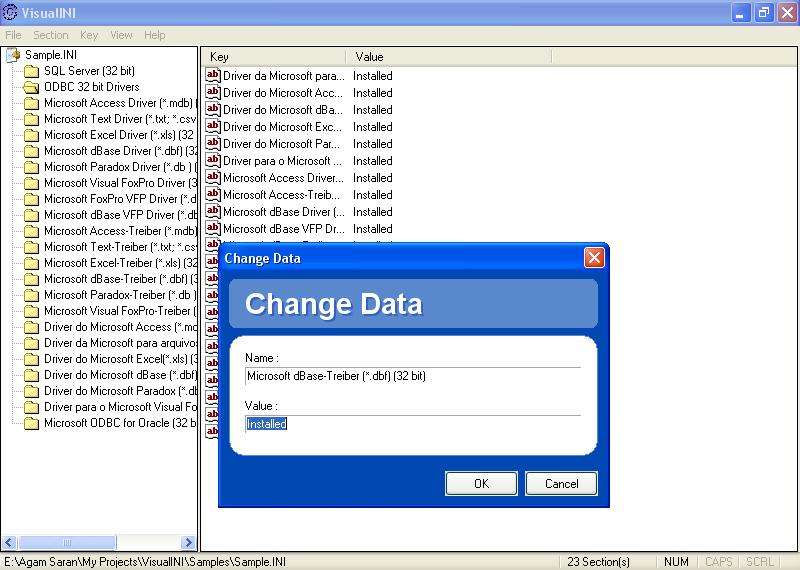Image resolution: width=800 pixels, height=570 pixels.
Task: Sort by the Key column header
Action: pos(274,57)
